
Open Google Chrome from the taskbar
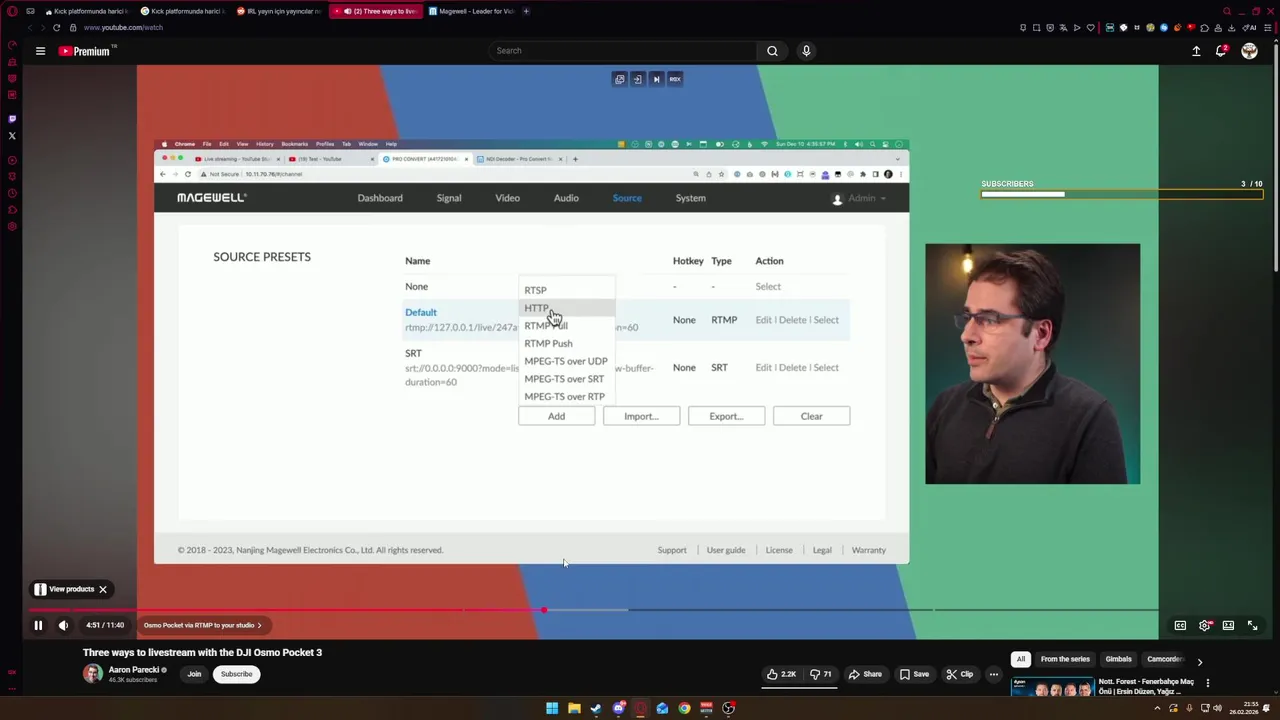684,708
